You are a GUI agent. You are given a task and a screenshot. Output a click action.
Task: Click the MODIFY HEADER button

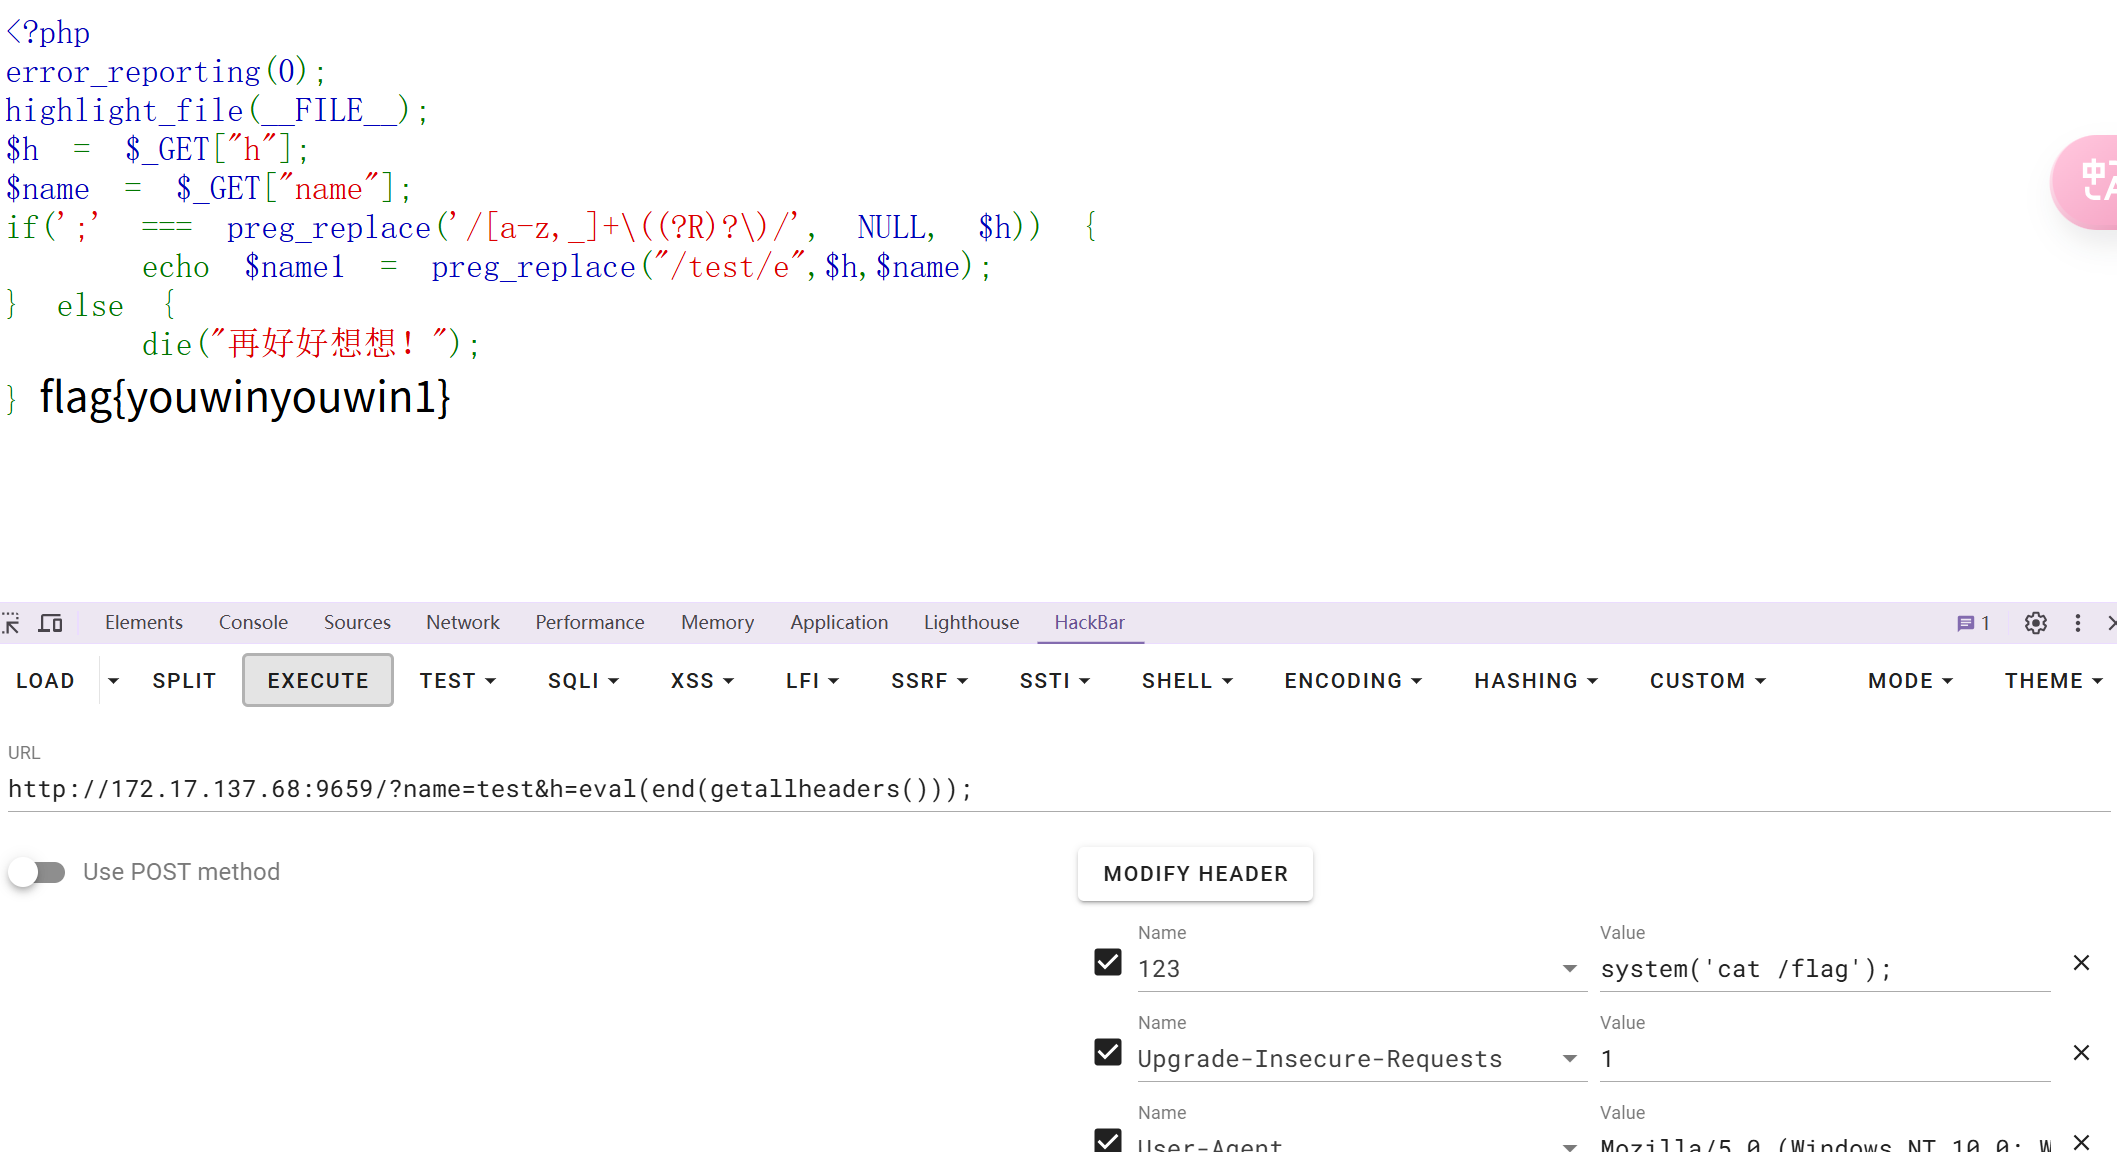click(x=1195, y=873)
